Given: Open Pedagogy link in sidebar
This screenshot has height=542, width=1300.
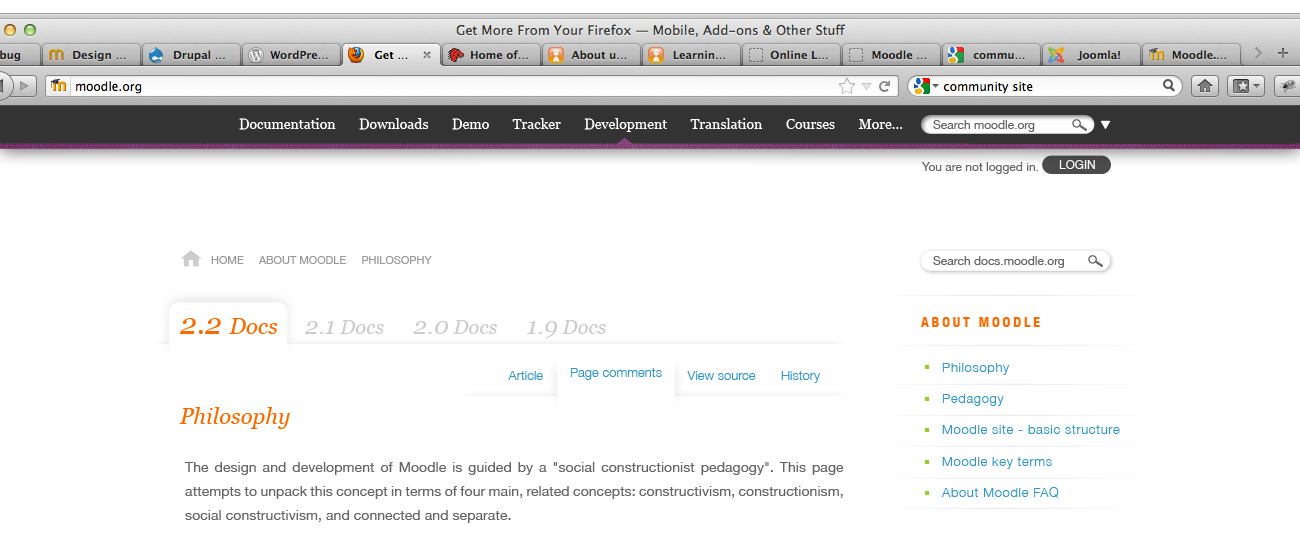Looking at the screenshot, I should [x=972, y=399].
